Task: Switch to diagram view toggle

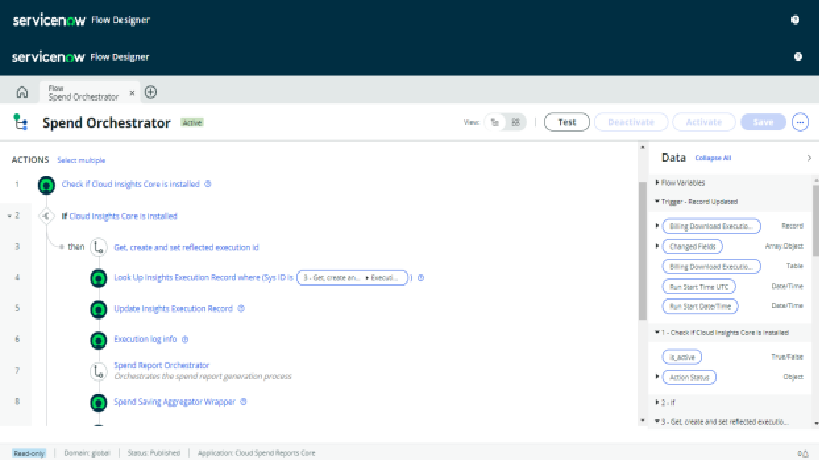Action: pyautogui.click(x=516, y=122)
